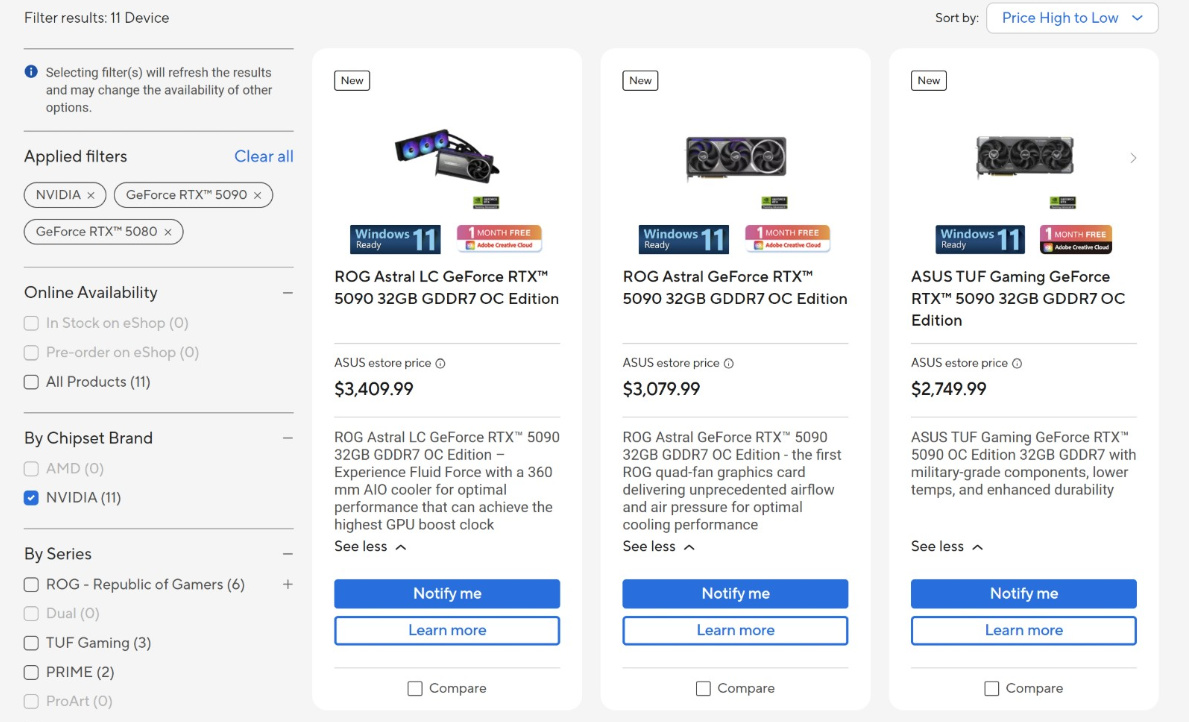Remove the NVIDIA applied filter chip
The image size is (1189, 722).
click(91, 195)
